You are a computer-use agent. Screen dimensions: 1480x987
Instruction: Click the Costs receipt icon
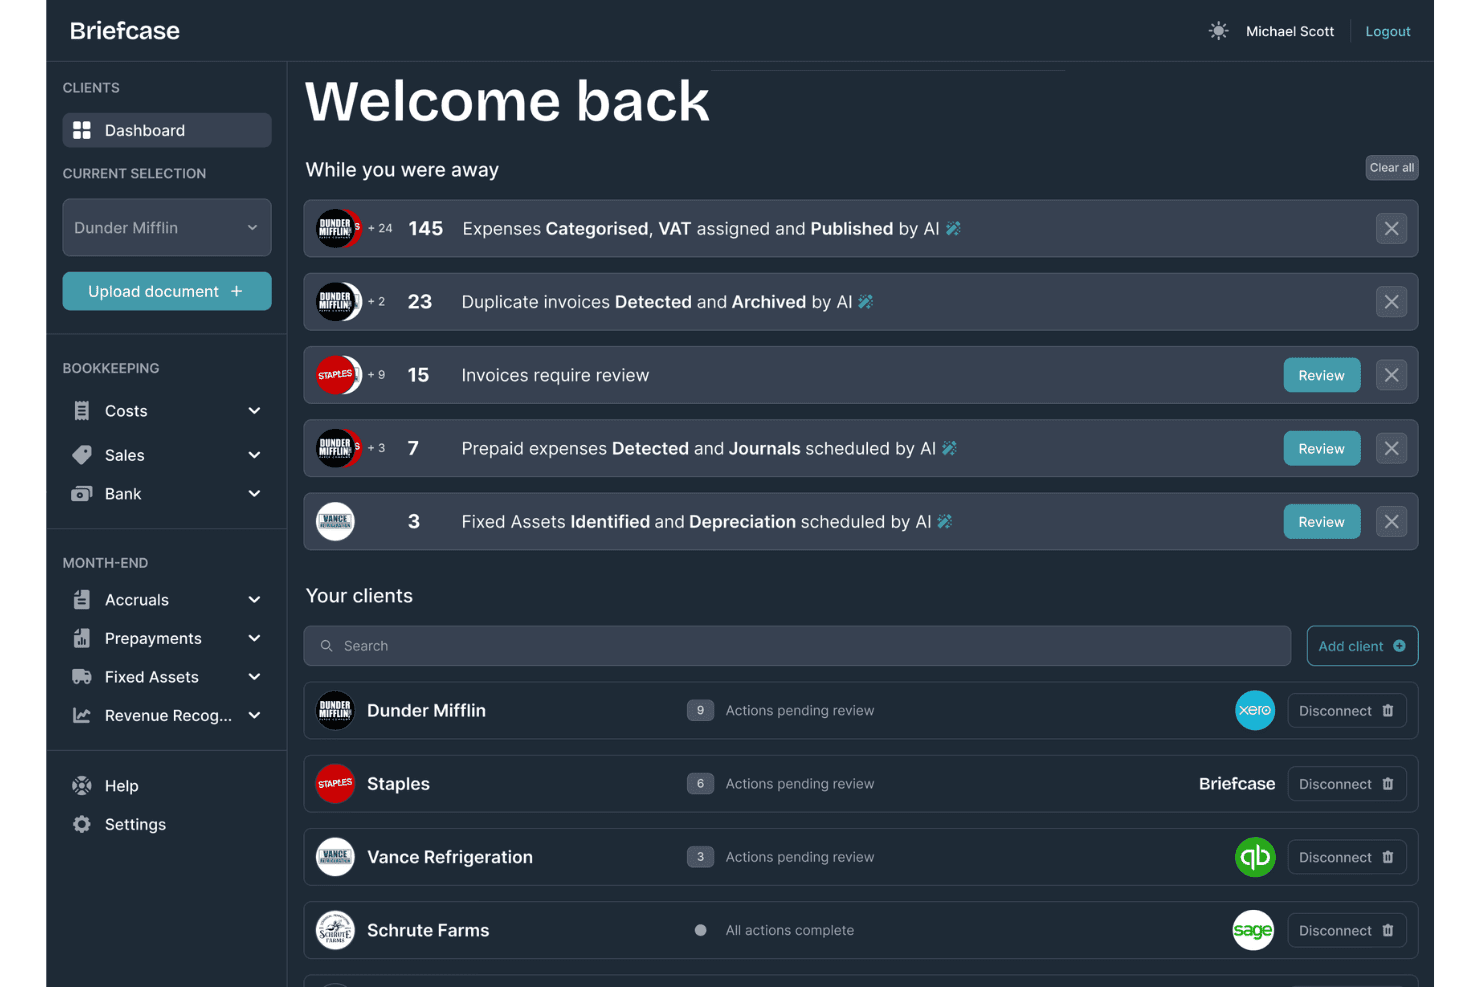coord(82,411)
